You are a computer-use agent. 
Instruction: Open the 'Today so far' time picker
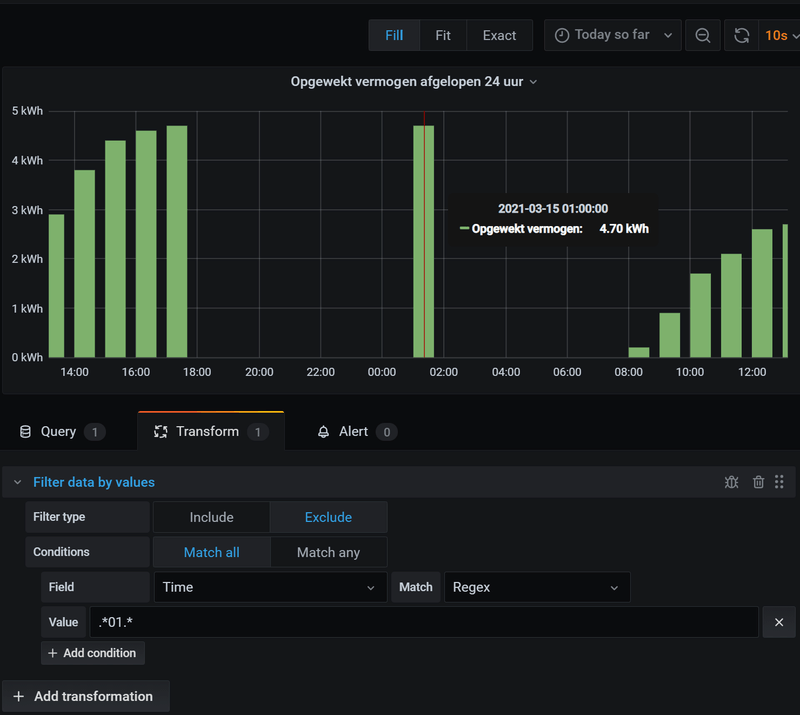pyautogui.click(x=613, y=35)
